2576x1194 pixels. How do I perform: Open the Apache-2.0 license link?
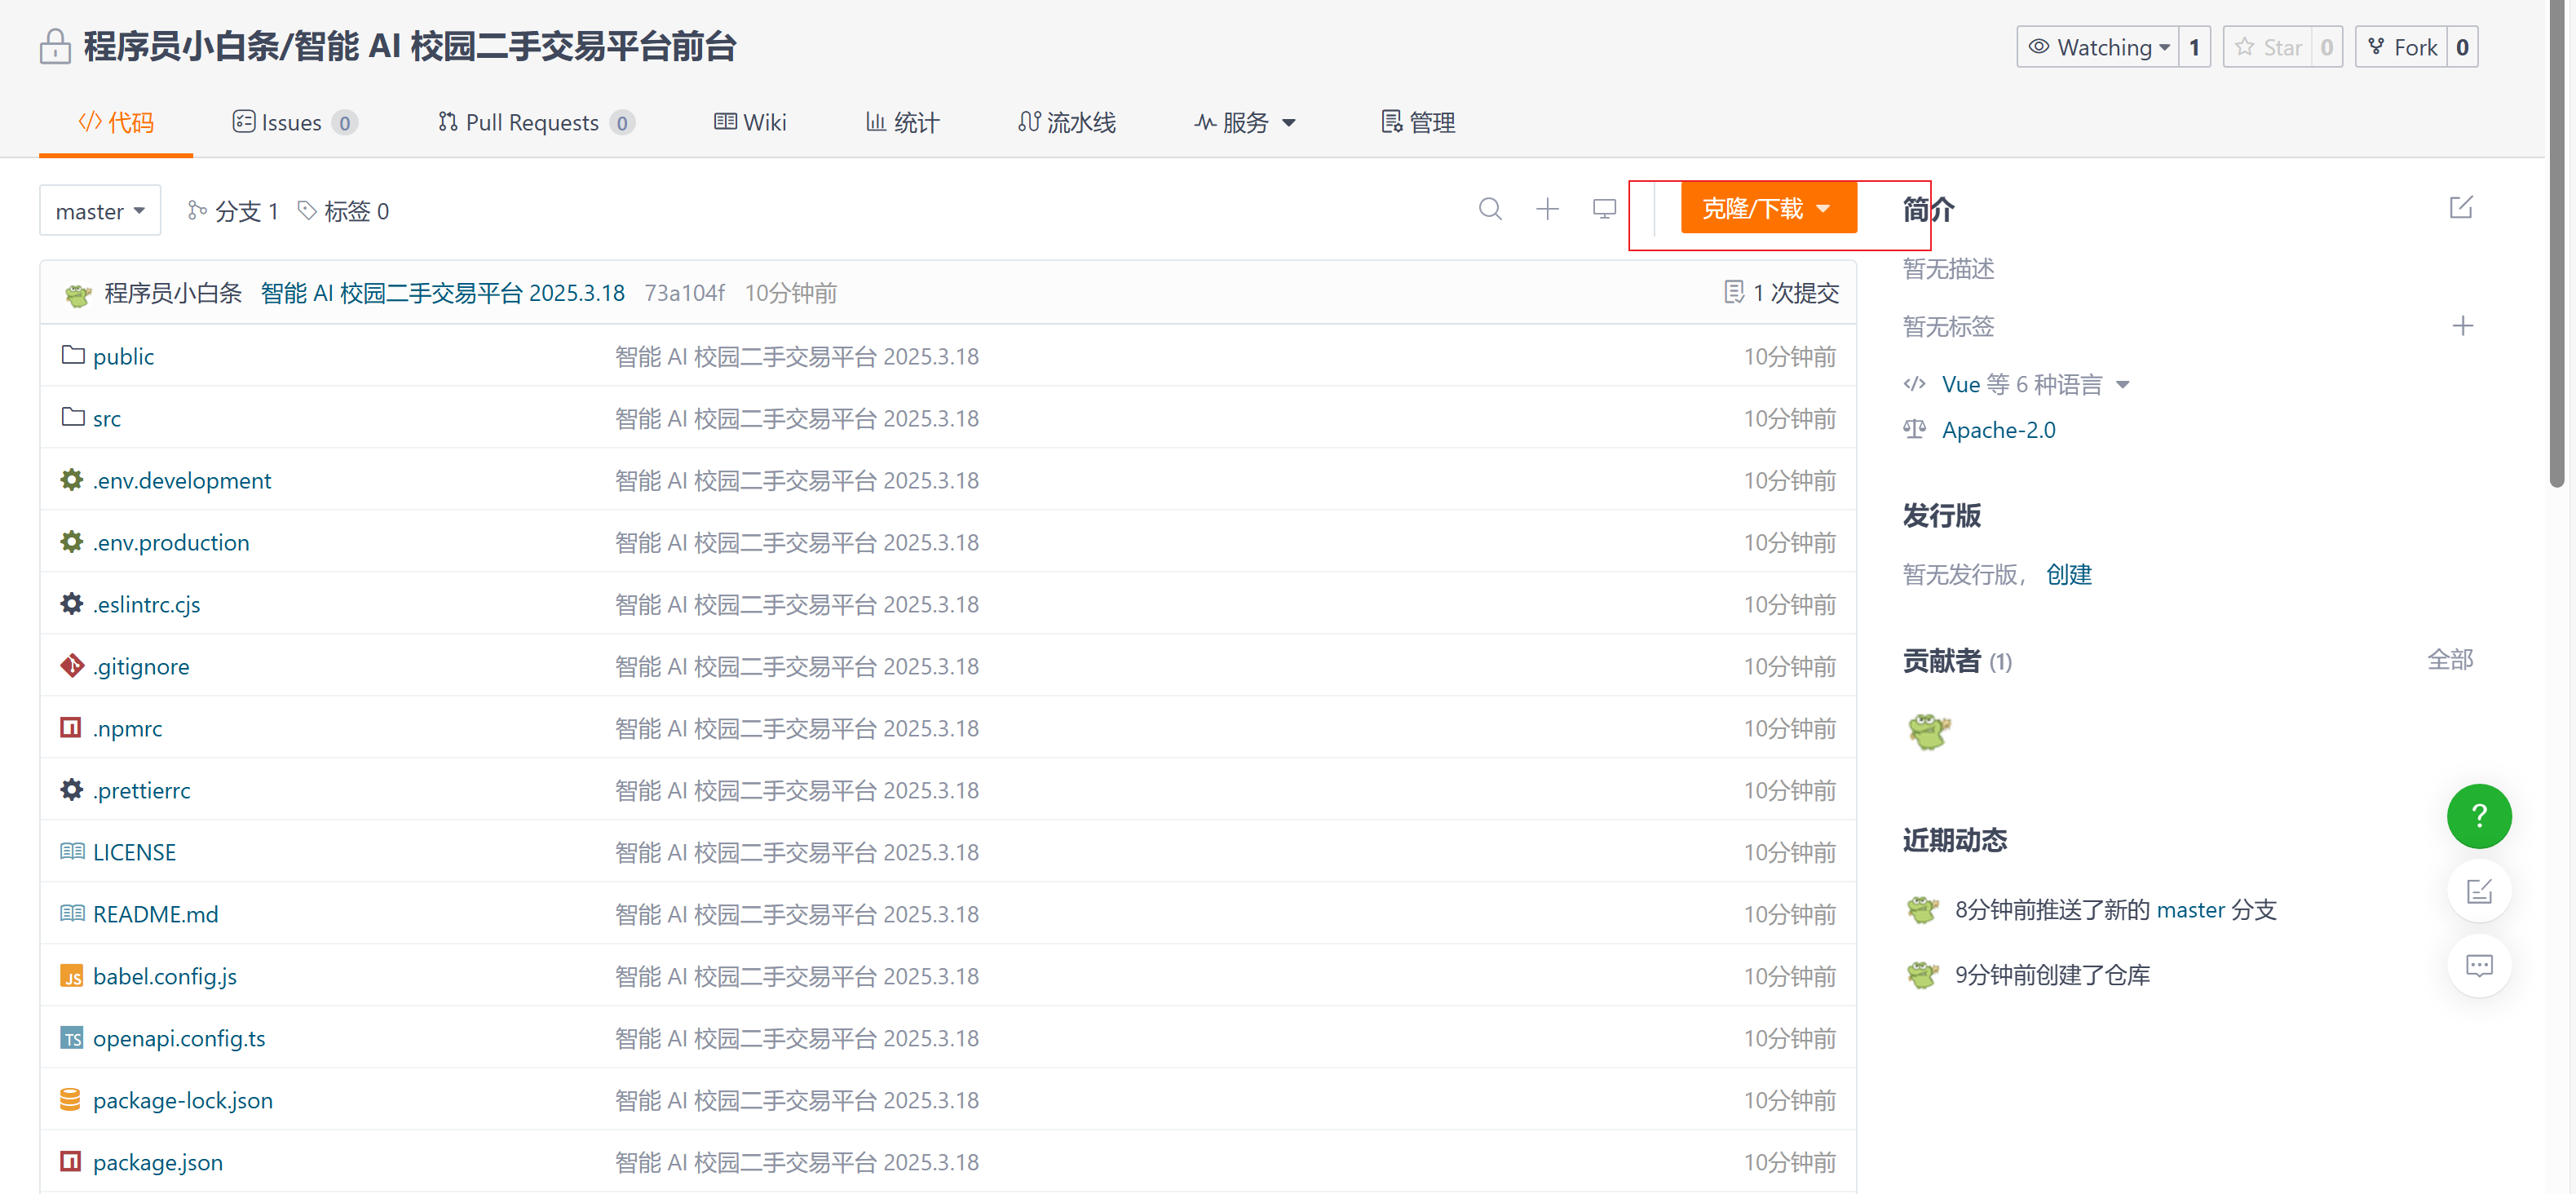(x=1998, y=430)
